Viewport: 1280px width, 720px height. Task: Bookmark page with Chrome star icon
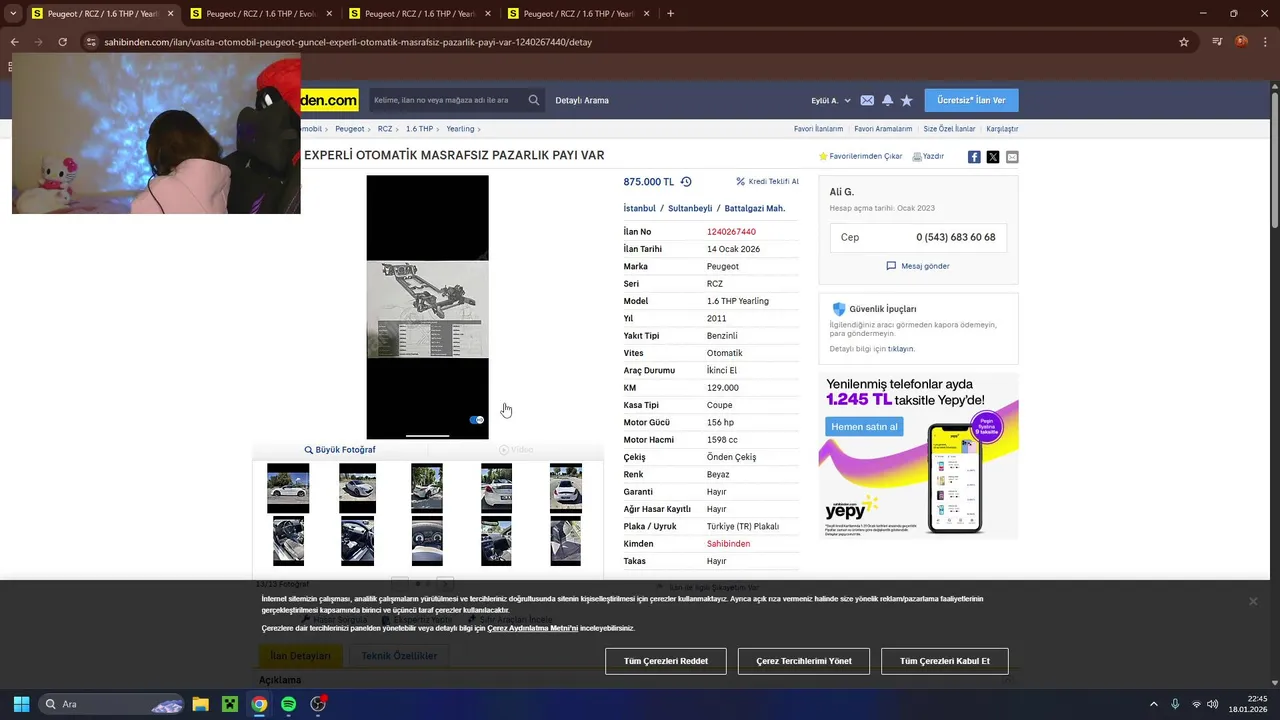[x=1184, y=42]
